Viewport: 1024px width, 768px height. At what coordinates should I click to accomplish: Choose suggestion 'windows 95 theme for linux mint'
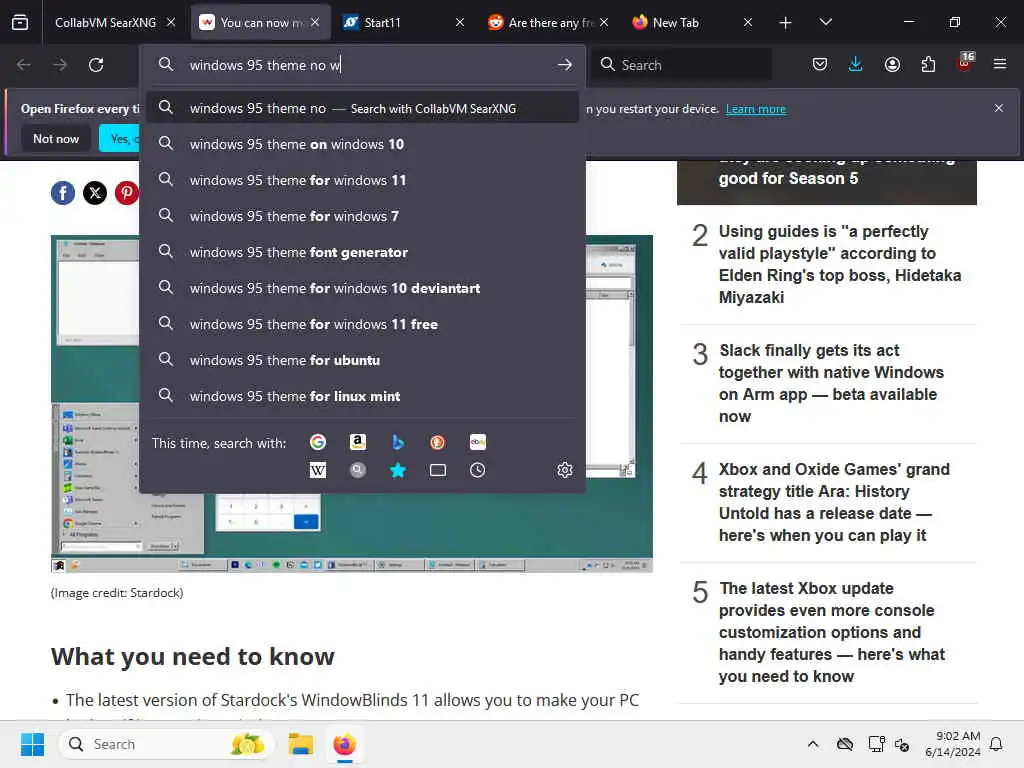pyautogui.click(x=362, y=396)
